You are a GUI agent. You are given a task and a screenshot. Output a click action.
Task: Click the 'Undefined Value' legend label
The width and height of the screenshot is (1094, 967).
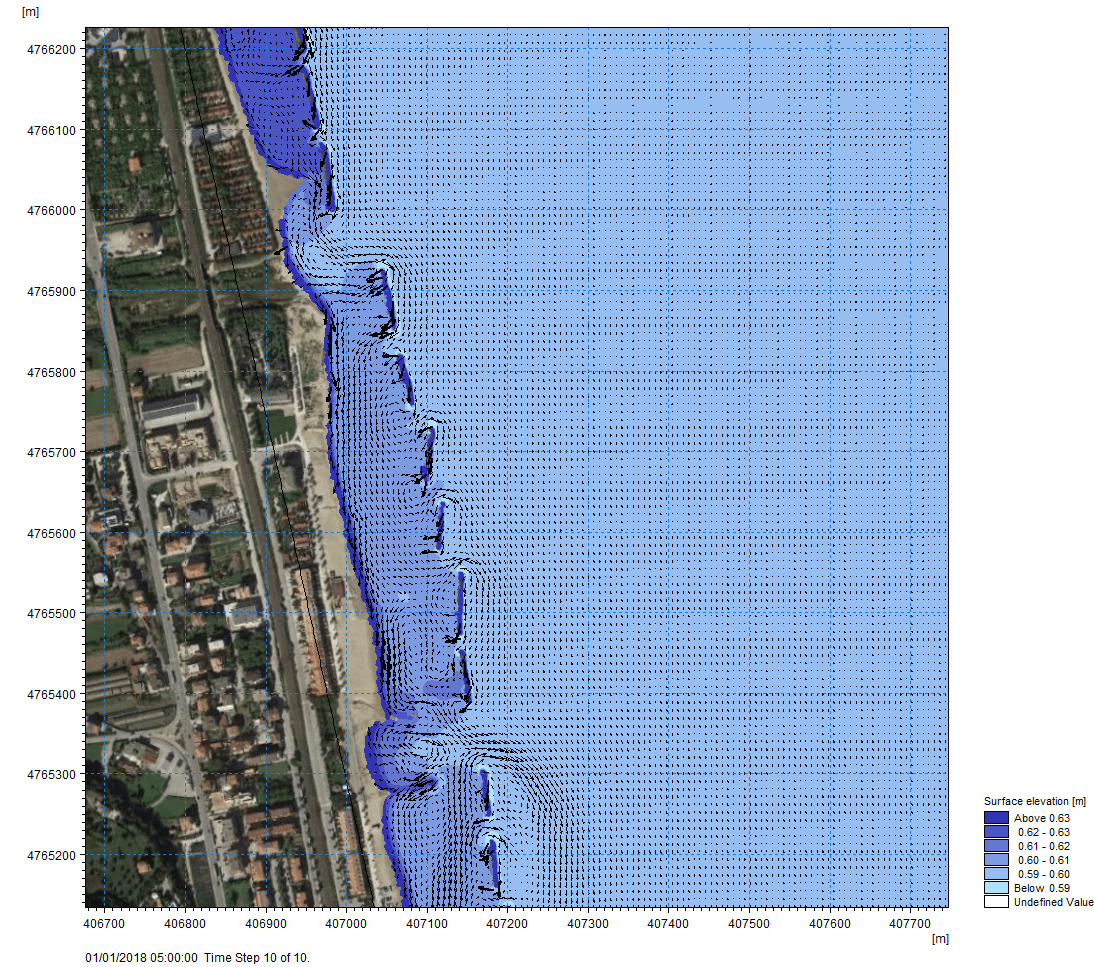tap(1054, 902)
